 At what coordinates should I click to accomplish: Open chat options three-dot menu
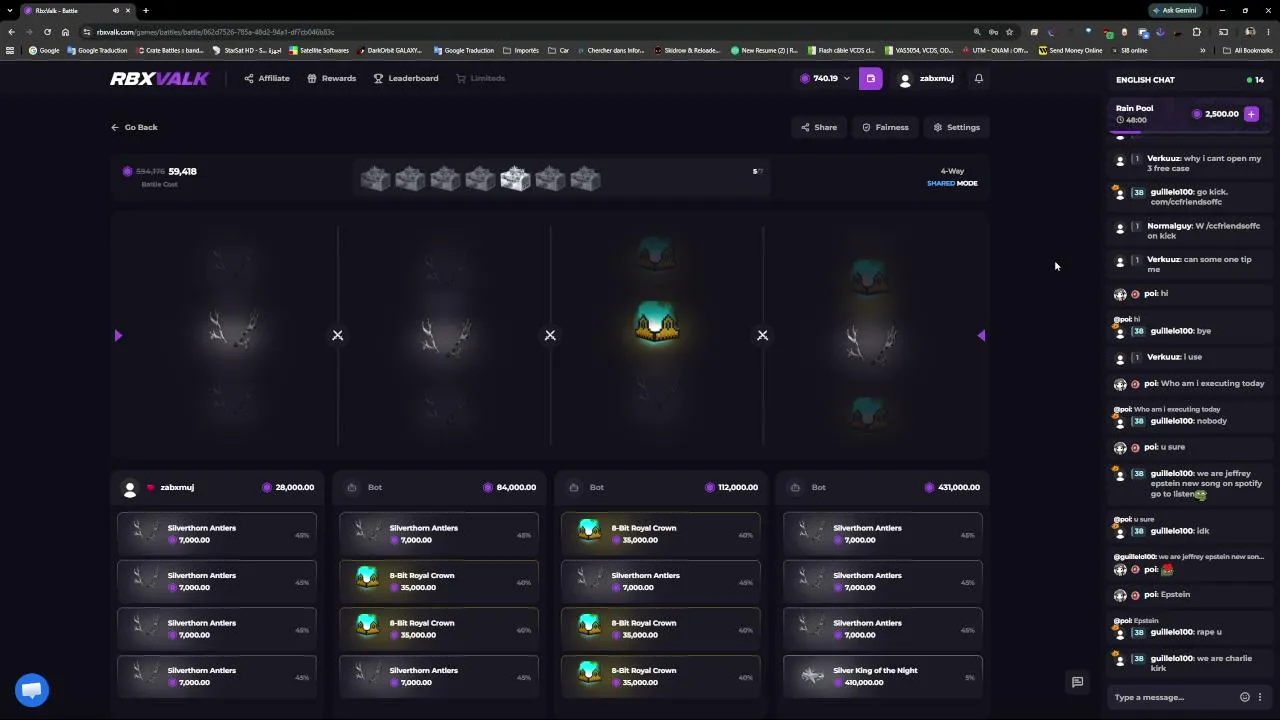[x=1260, y=697]
